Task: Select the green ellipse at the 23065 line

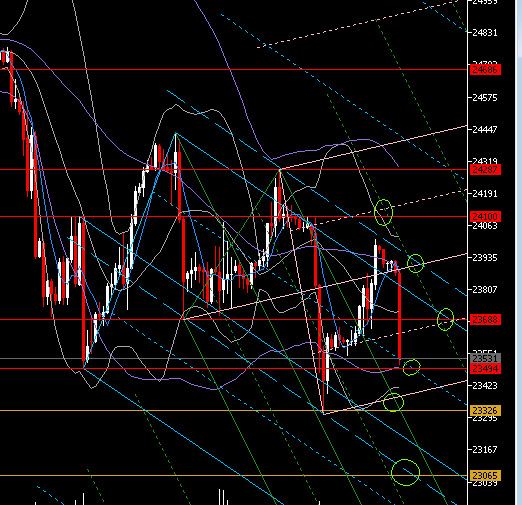Action: 405,473
